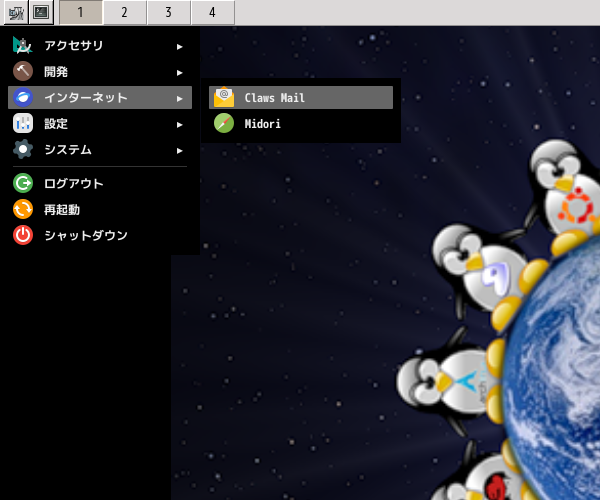Open the アクセサリ submenu label
The width and height of the screenshot is (600, 500).
pyautogui.click(x=73, y=46)
